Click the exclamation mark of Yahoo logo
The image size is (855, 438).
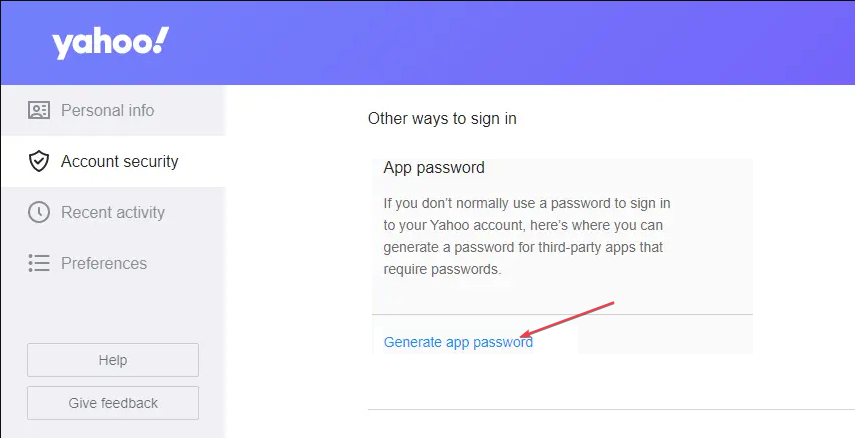click(162, 41)
